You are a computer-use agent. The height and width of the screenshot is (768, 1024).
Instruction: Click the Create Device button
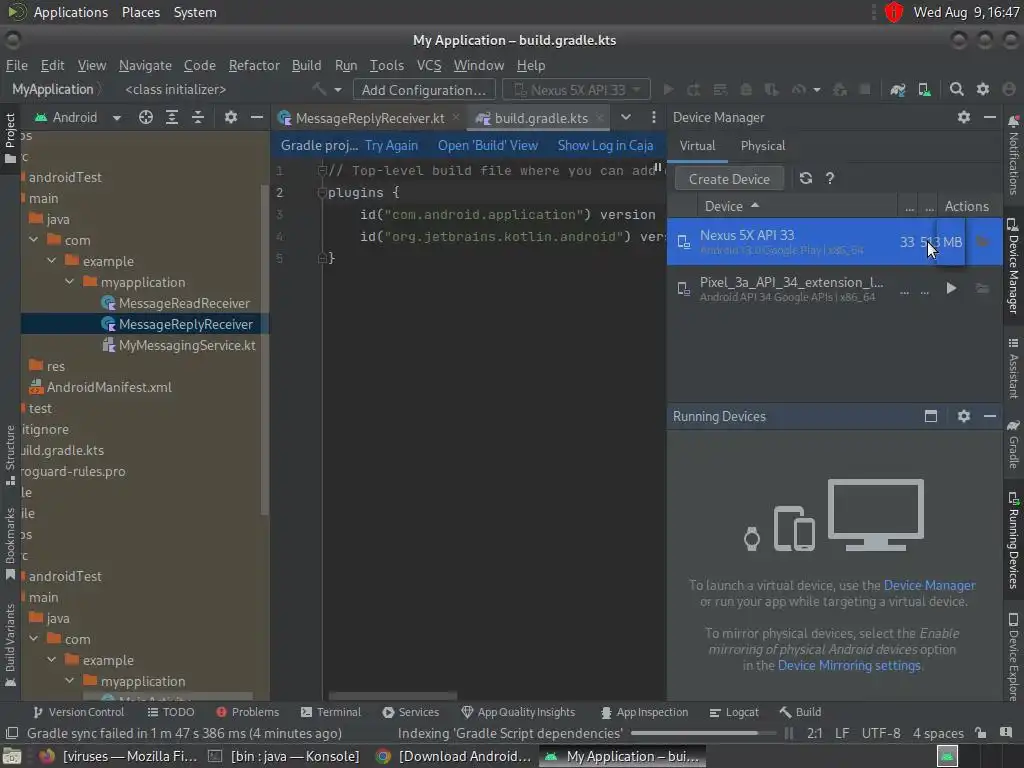pos(729,179)
